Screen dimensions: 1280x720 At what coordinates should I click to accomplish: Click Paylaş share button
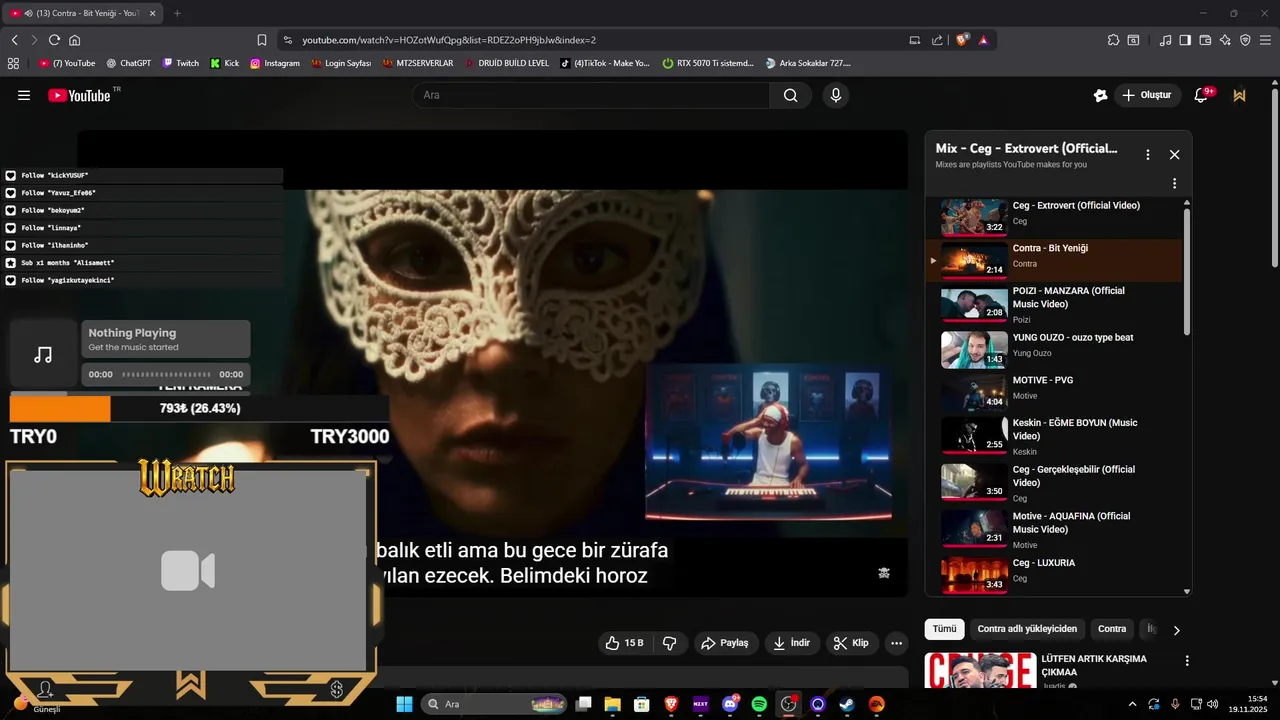coord(725,643)
